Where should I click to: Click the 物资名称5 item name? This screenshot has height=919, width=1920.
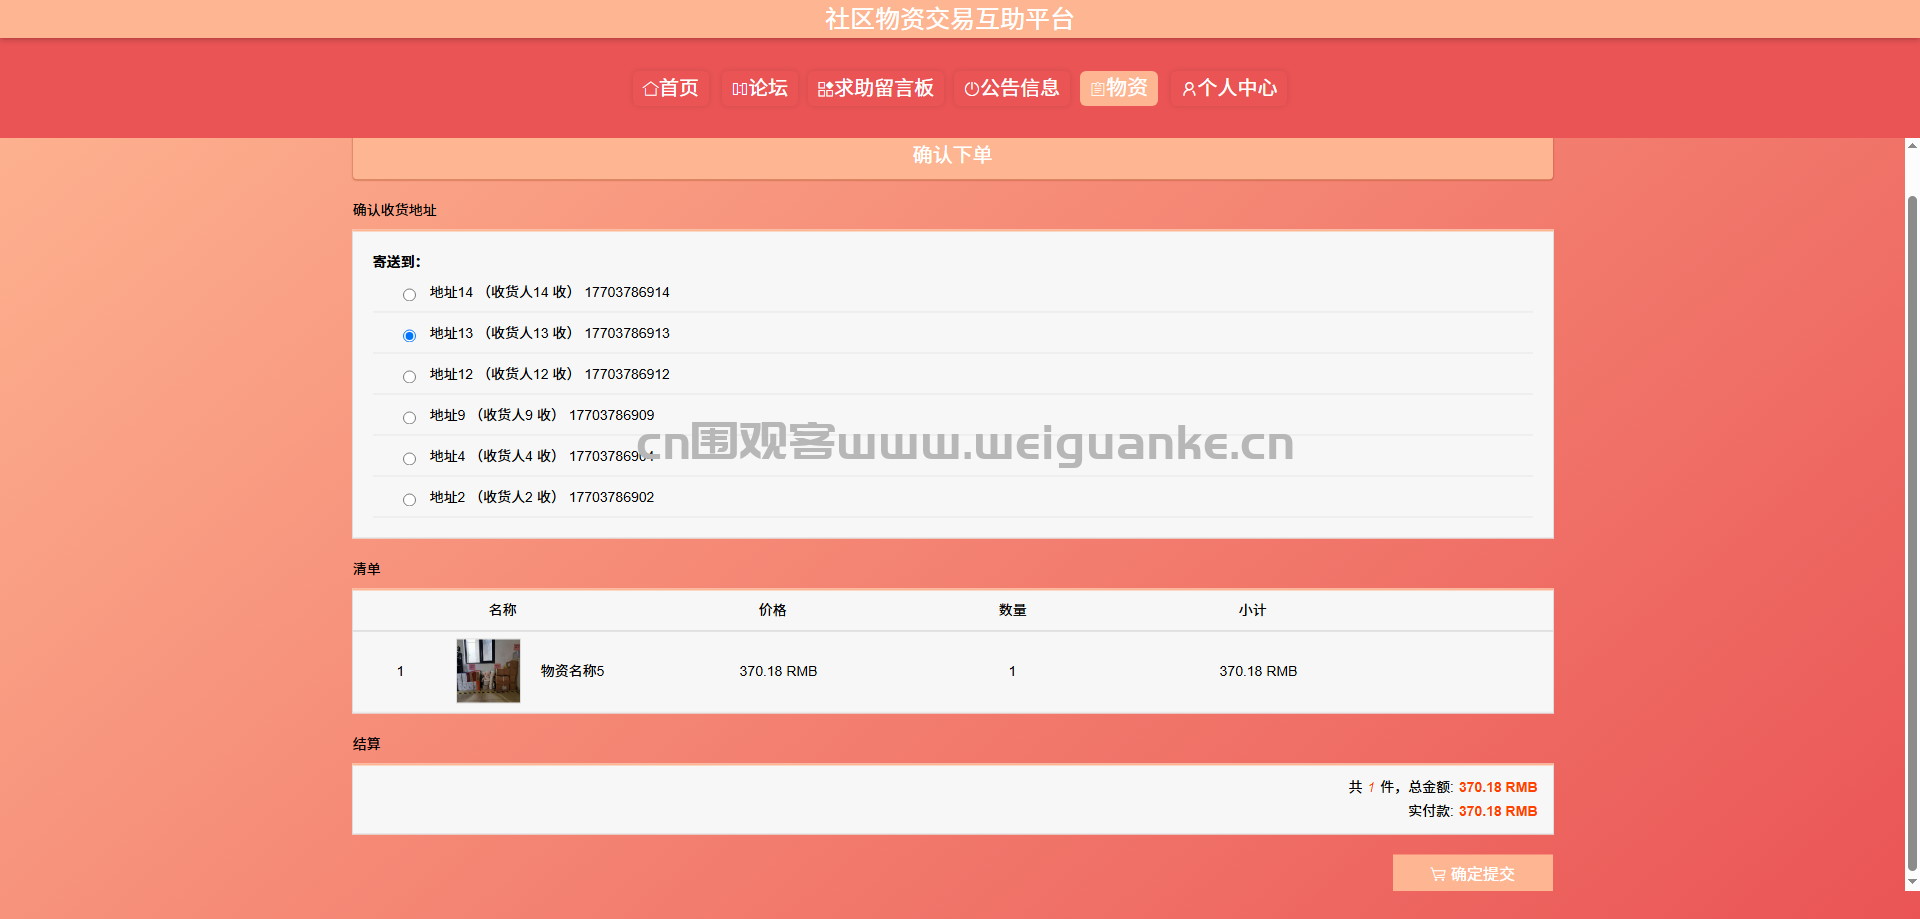pos(572,671)
